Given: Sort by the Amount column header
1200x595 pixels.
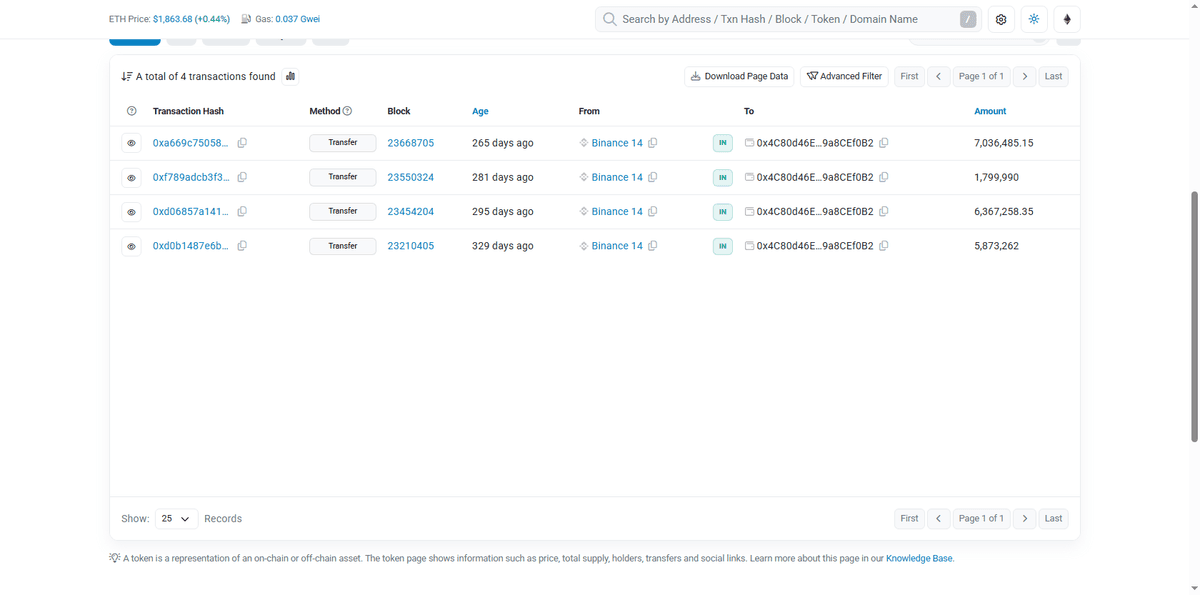Looking at the screenshot, I should [x=990, y=111].
